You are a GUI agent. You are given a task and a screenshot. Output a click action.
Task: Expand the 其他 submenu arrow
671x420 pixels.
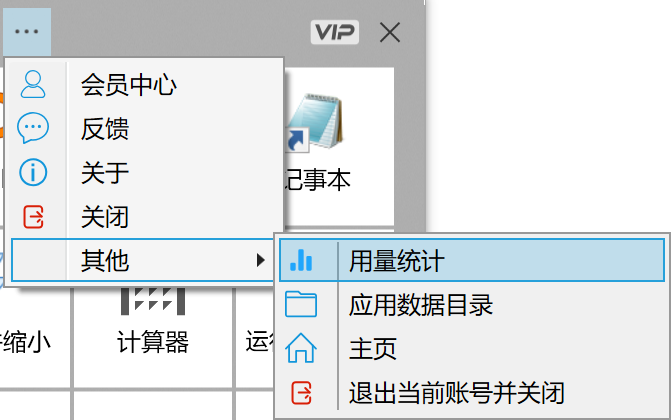click(x=260, y=260)
